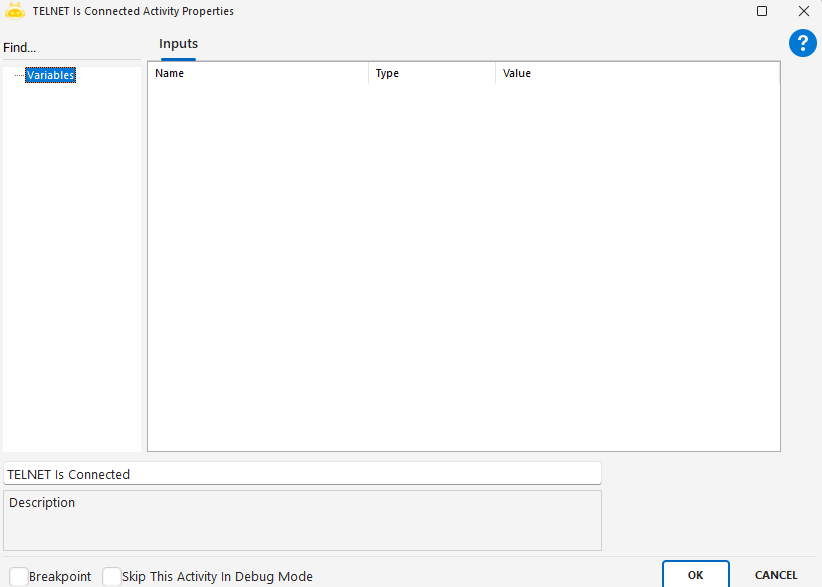
Task: Click divider between Type and Value columns
Action: (495, 73)
